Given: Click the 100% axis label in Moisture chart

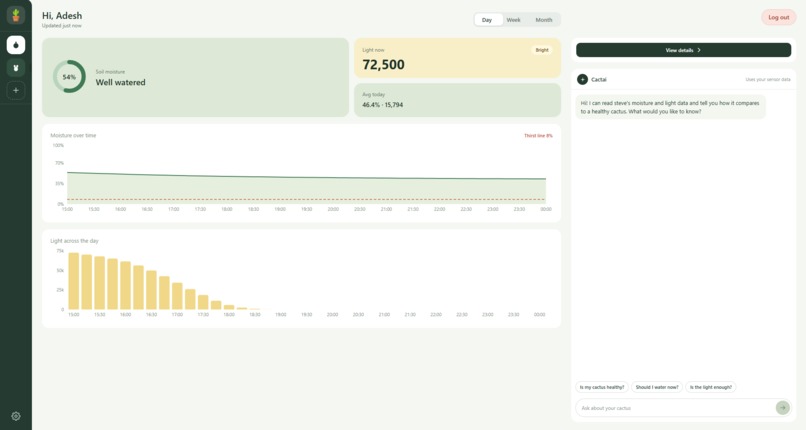Looking at the screenshot, I should point(58,146).
